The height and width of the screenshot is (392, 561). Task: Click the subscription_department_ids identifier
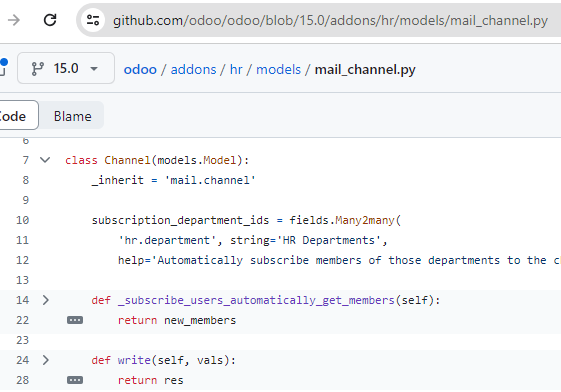coord(180,220)
